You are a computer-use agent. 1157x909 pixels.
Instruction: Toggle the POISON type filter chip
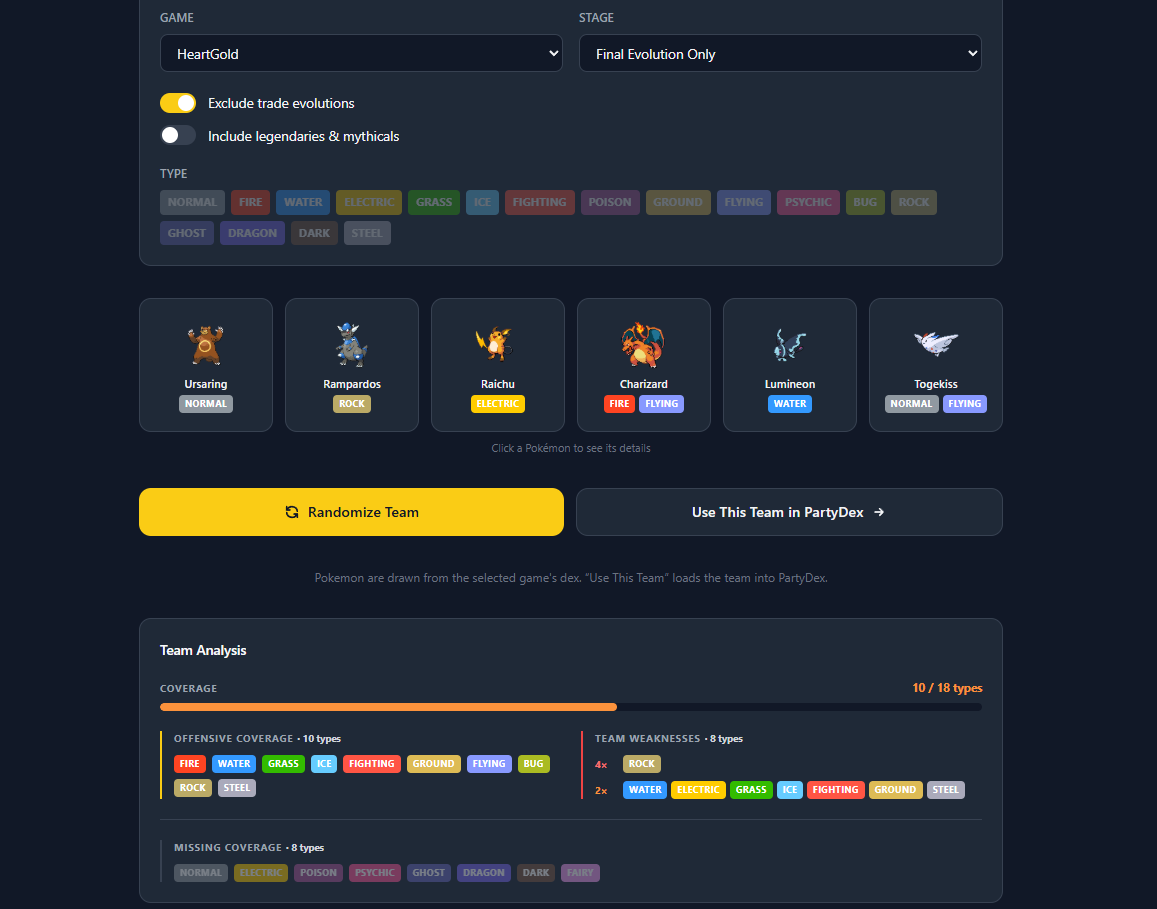pos(610,202)
